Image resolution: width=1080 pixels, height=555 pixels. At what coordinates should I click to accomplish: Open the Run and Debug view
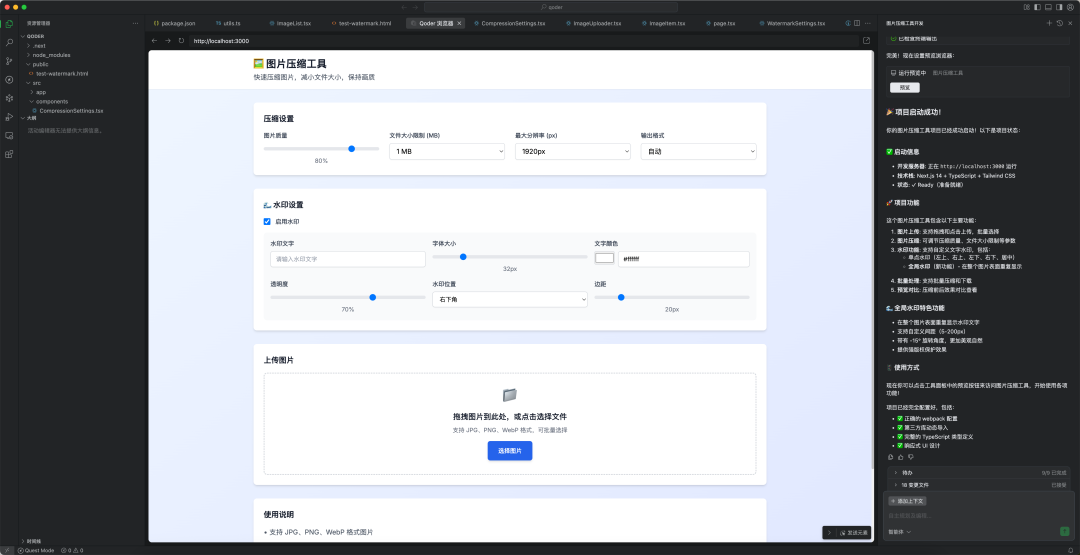pyautogui.click(x=9, y=116)
